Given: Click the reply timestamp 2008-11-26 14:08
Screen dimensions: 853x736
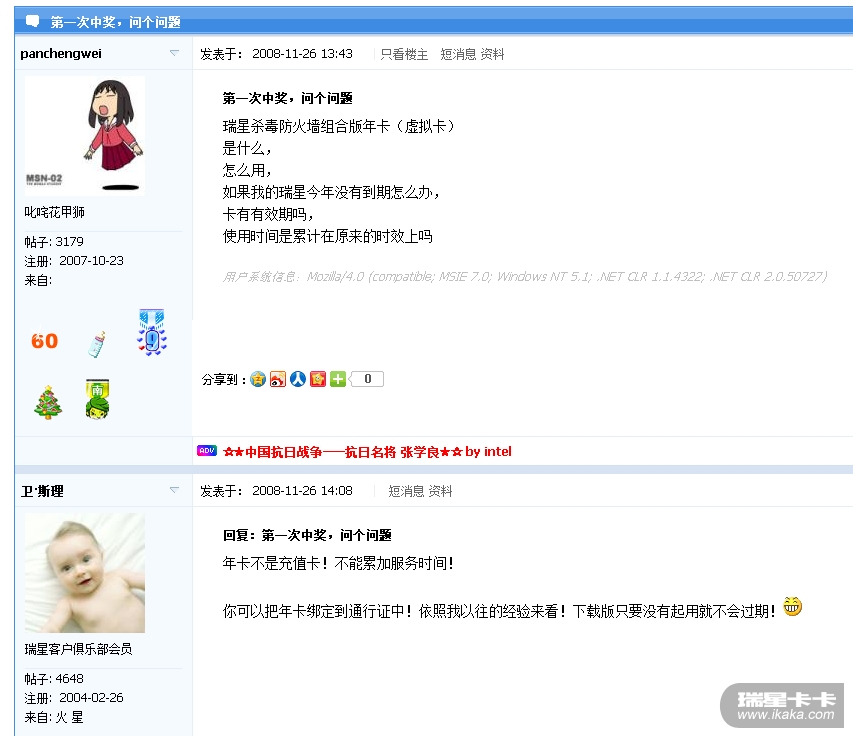Looking at the screenshot, I should point(302,491).
